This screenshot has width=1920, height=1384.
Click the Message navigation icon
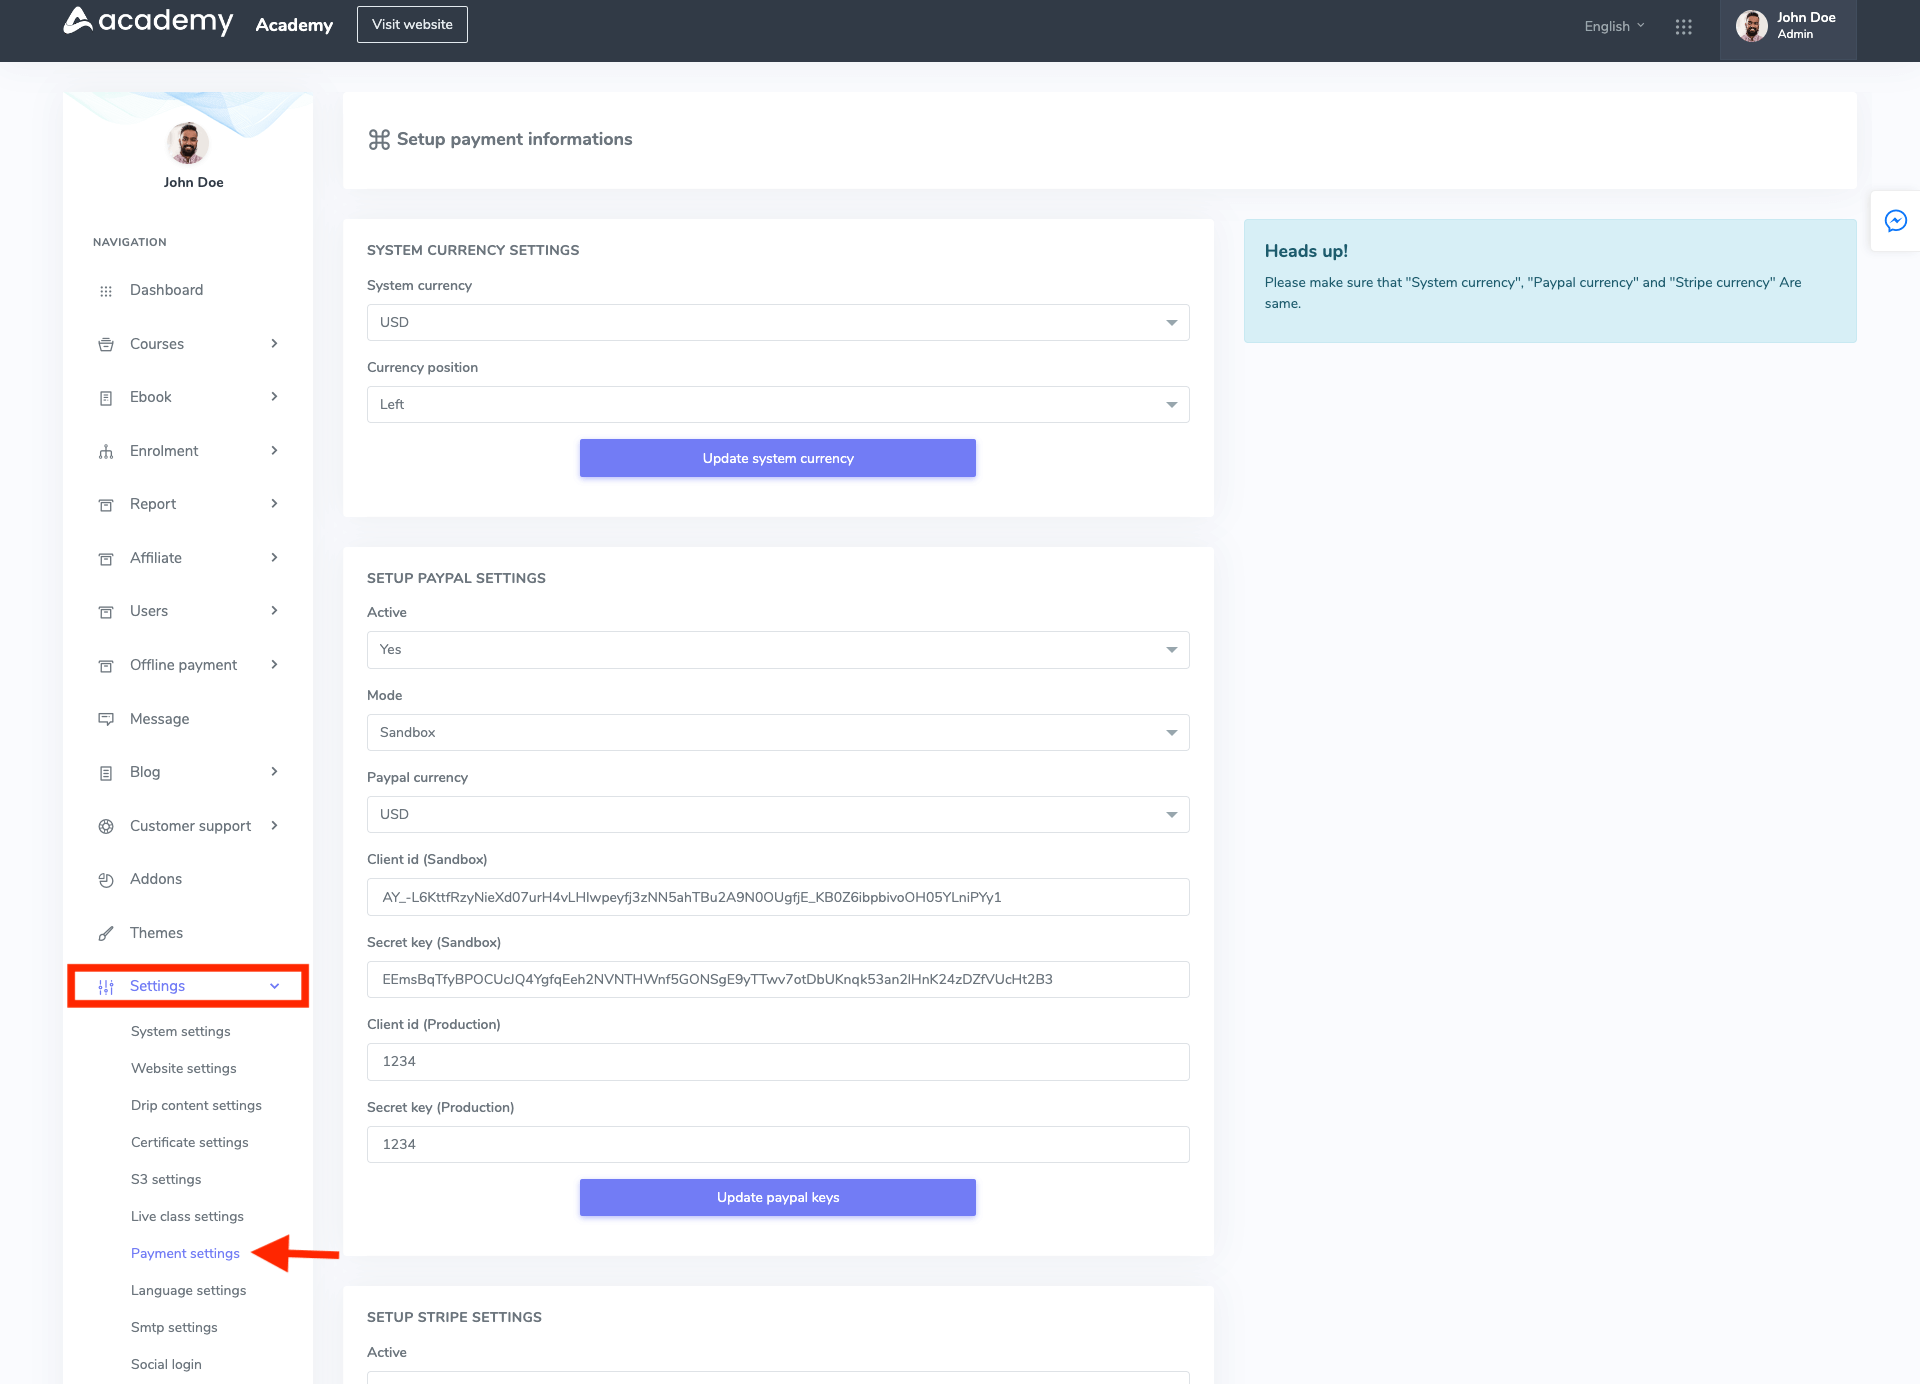coord(106,719)
